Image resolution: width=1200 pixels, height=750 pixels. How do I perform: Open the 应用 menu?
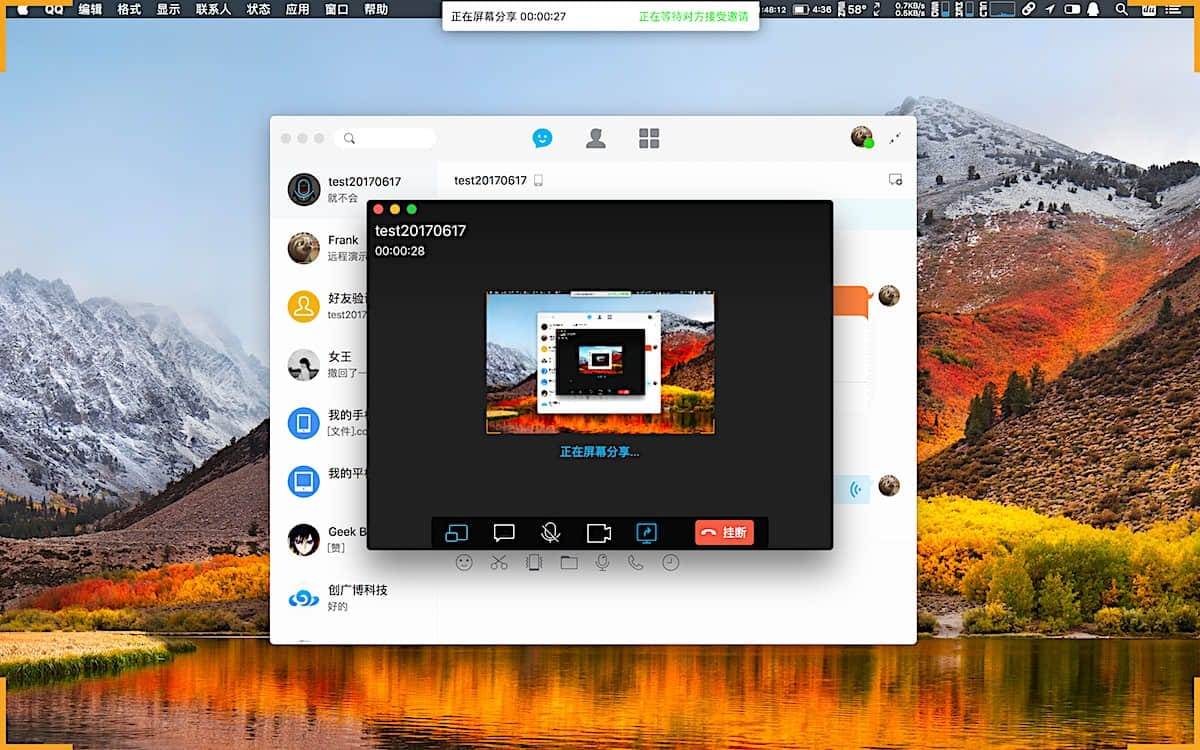pos(297,9)
